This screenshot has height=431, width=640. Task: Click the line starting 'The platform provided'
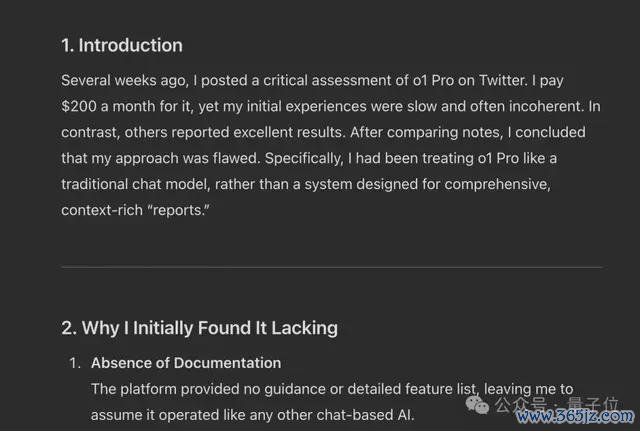pyautogui.click(x=332, y=389)
